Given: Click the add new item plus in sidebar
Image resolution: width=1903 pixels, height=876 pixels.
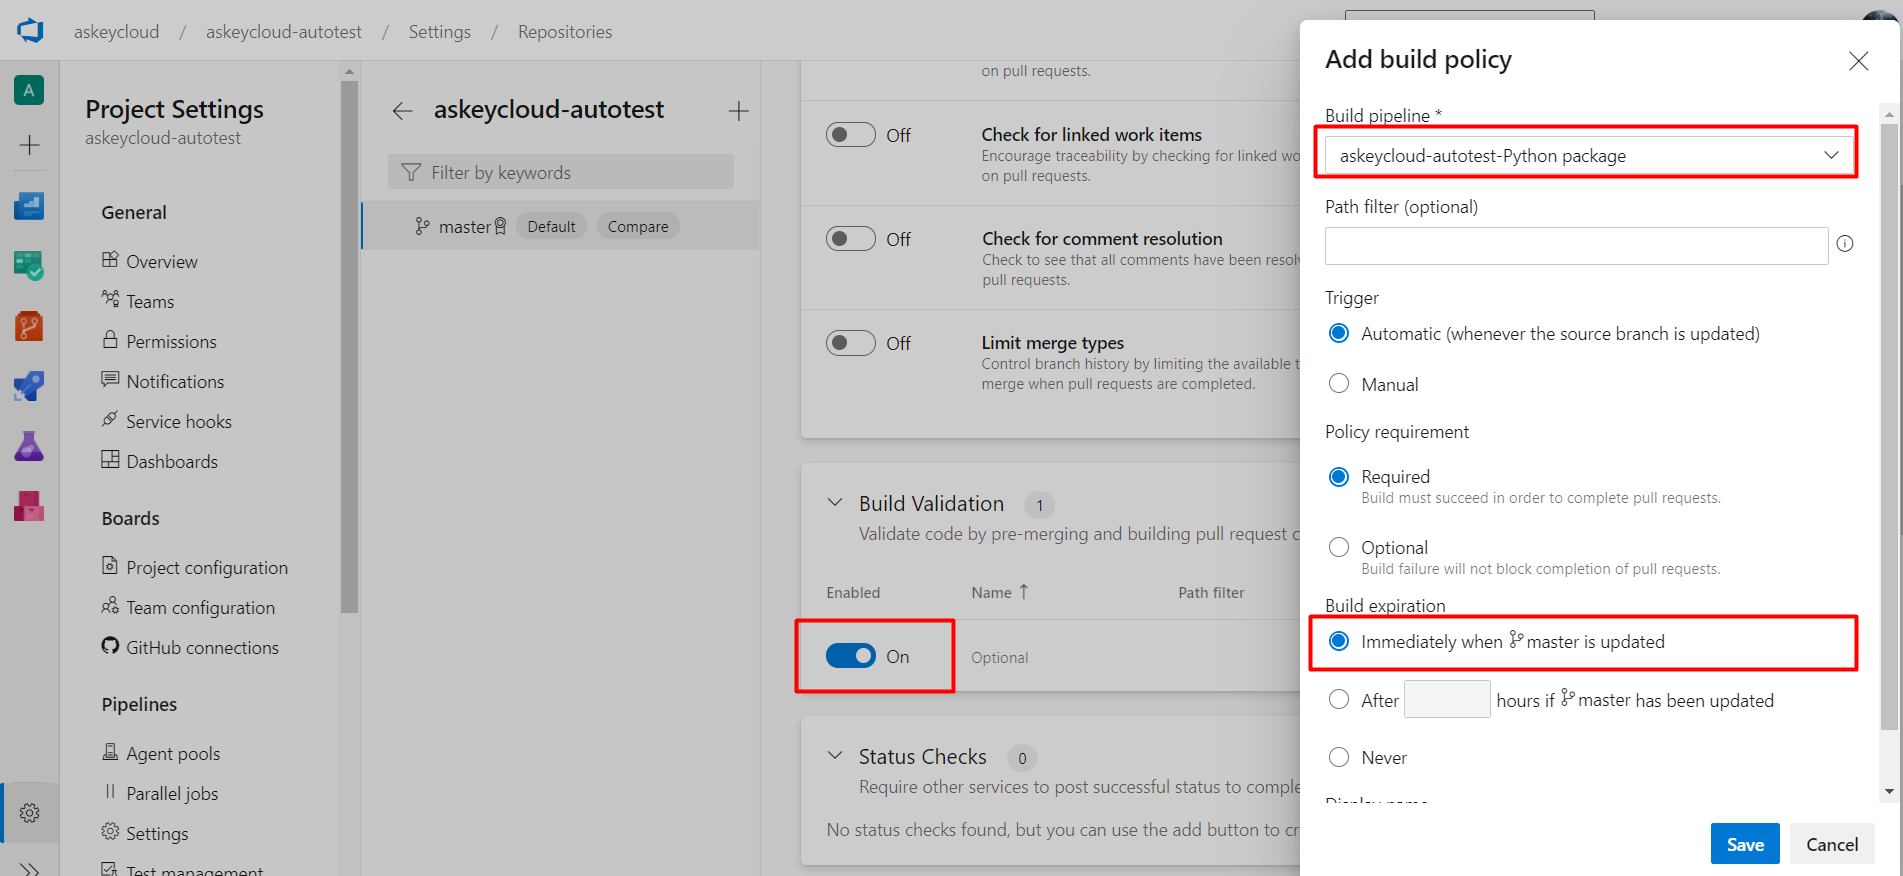Looking at the screenshot, I should pyautogui.click(x=29, y=145).
